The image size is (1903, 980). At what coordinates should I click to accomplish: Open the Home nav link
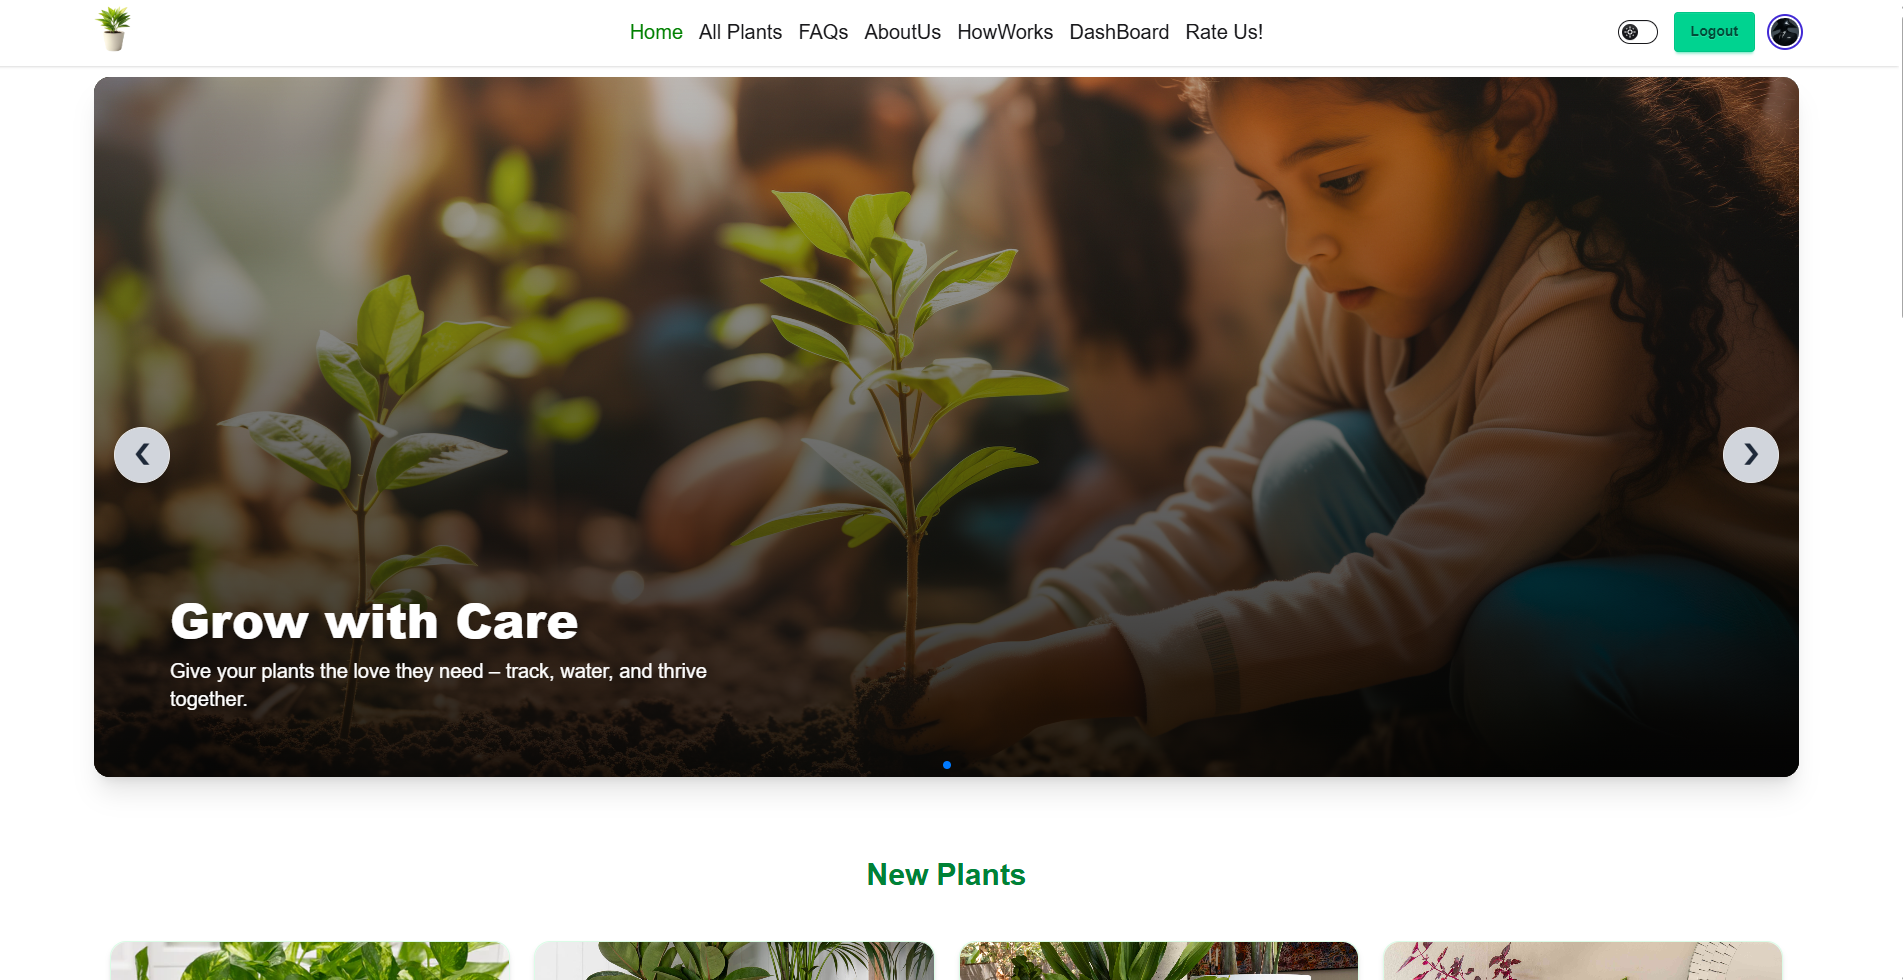tap(656, 32)
